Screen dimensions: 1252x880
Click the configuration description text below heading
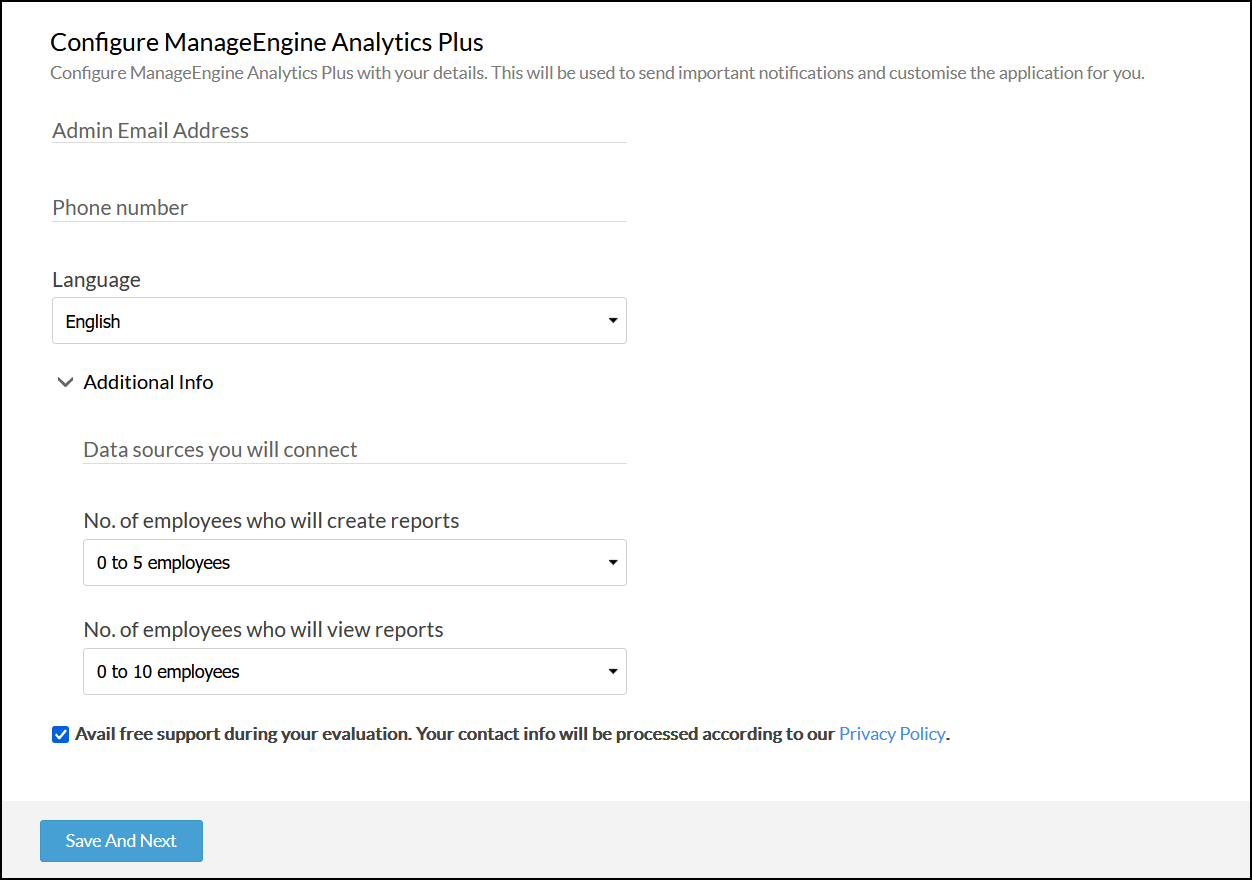point(597,73)
